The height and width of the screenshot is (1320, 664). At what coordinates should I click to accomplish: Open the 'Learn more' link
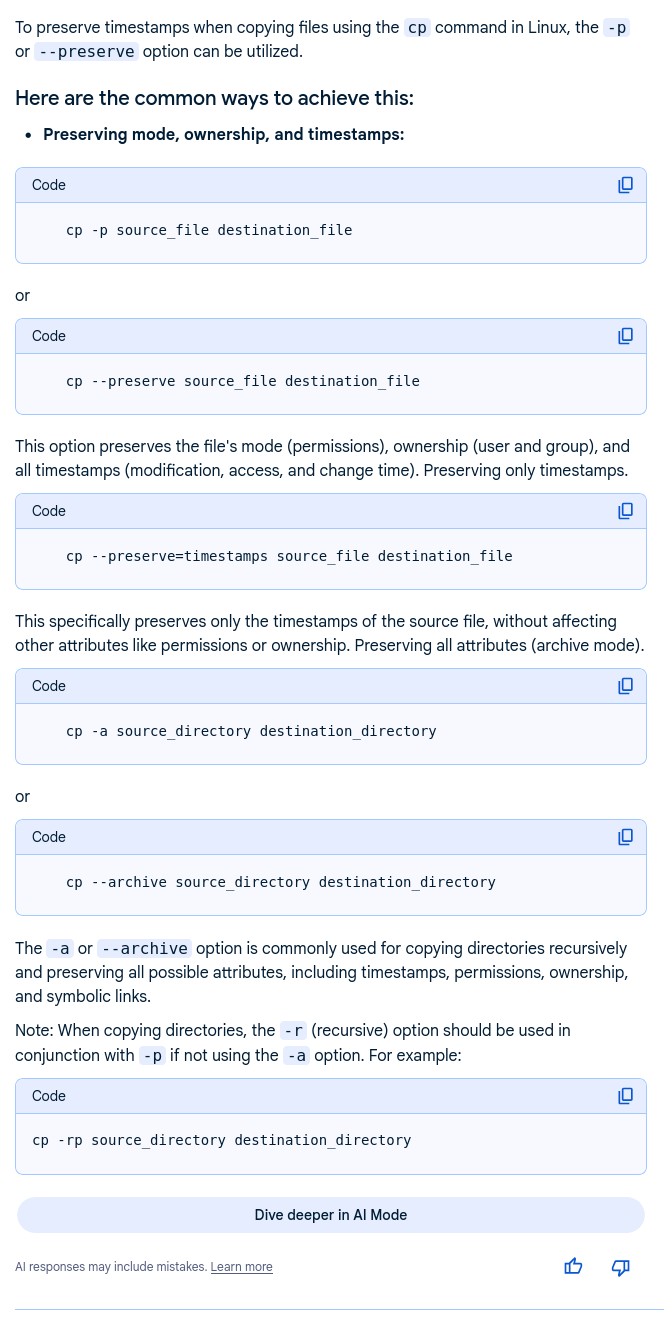pyautogui.click(x=241, y=1267)
